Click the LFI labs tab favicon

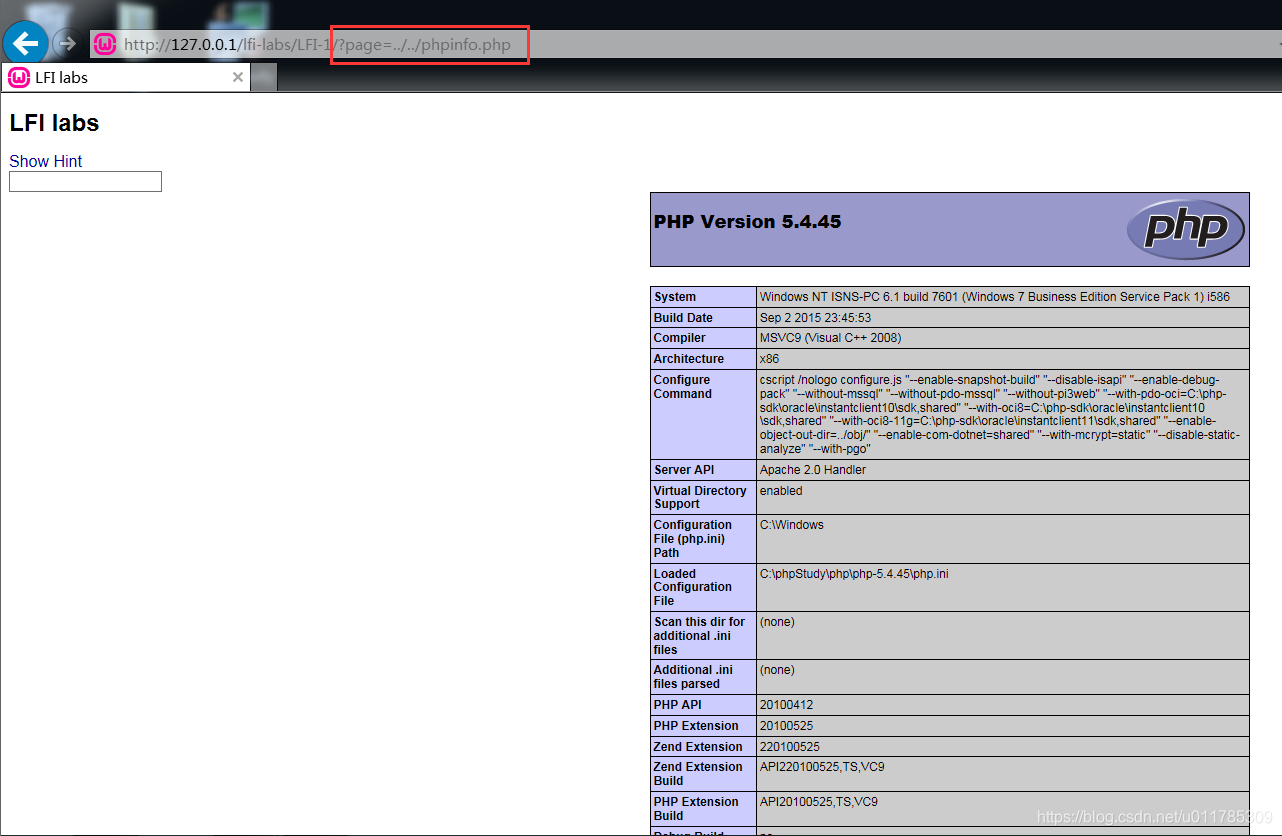(19, 77)
